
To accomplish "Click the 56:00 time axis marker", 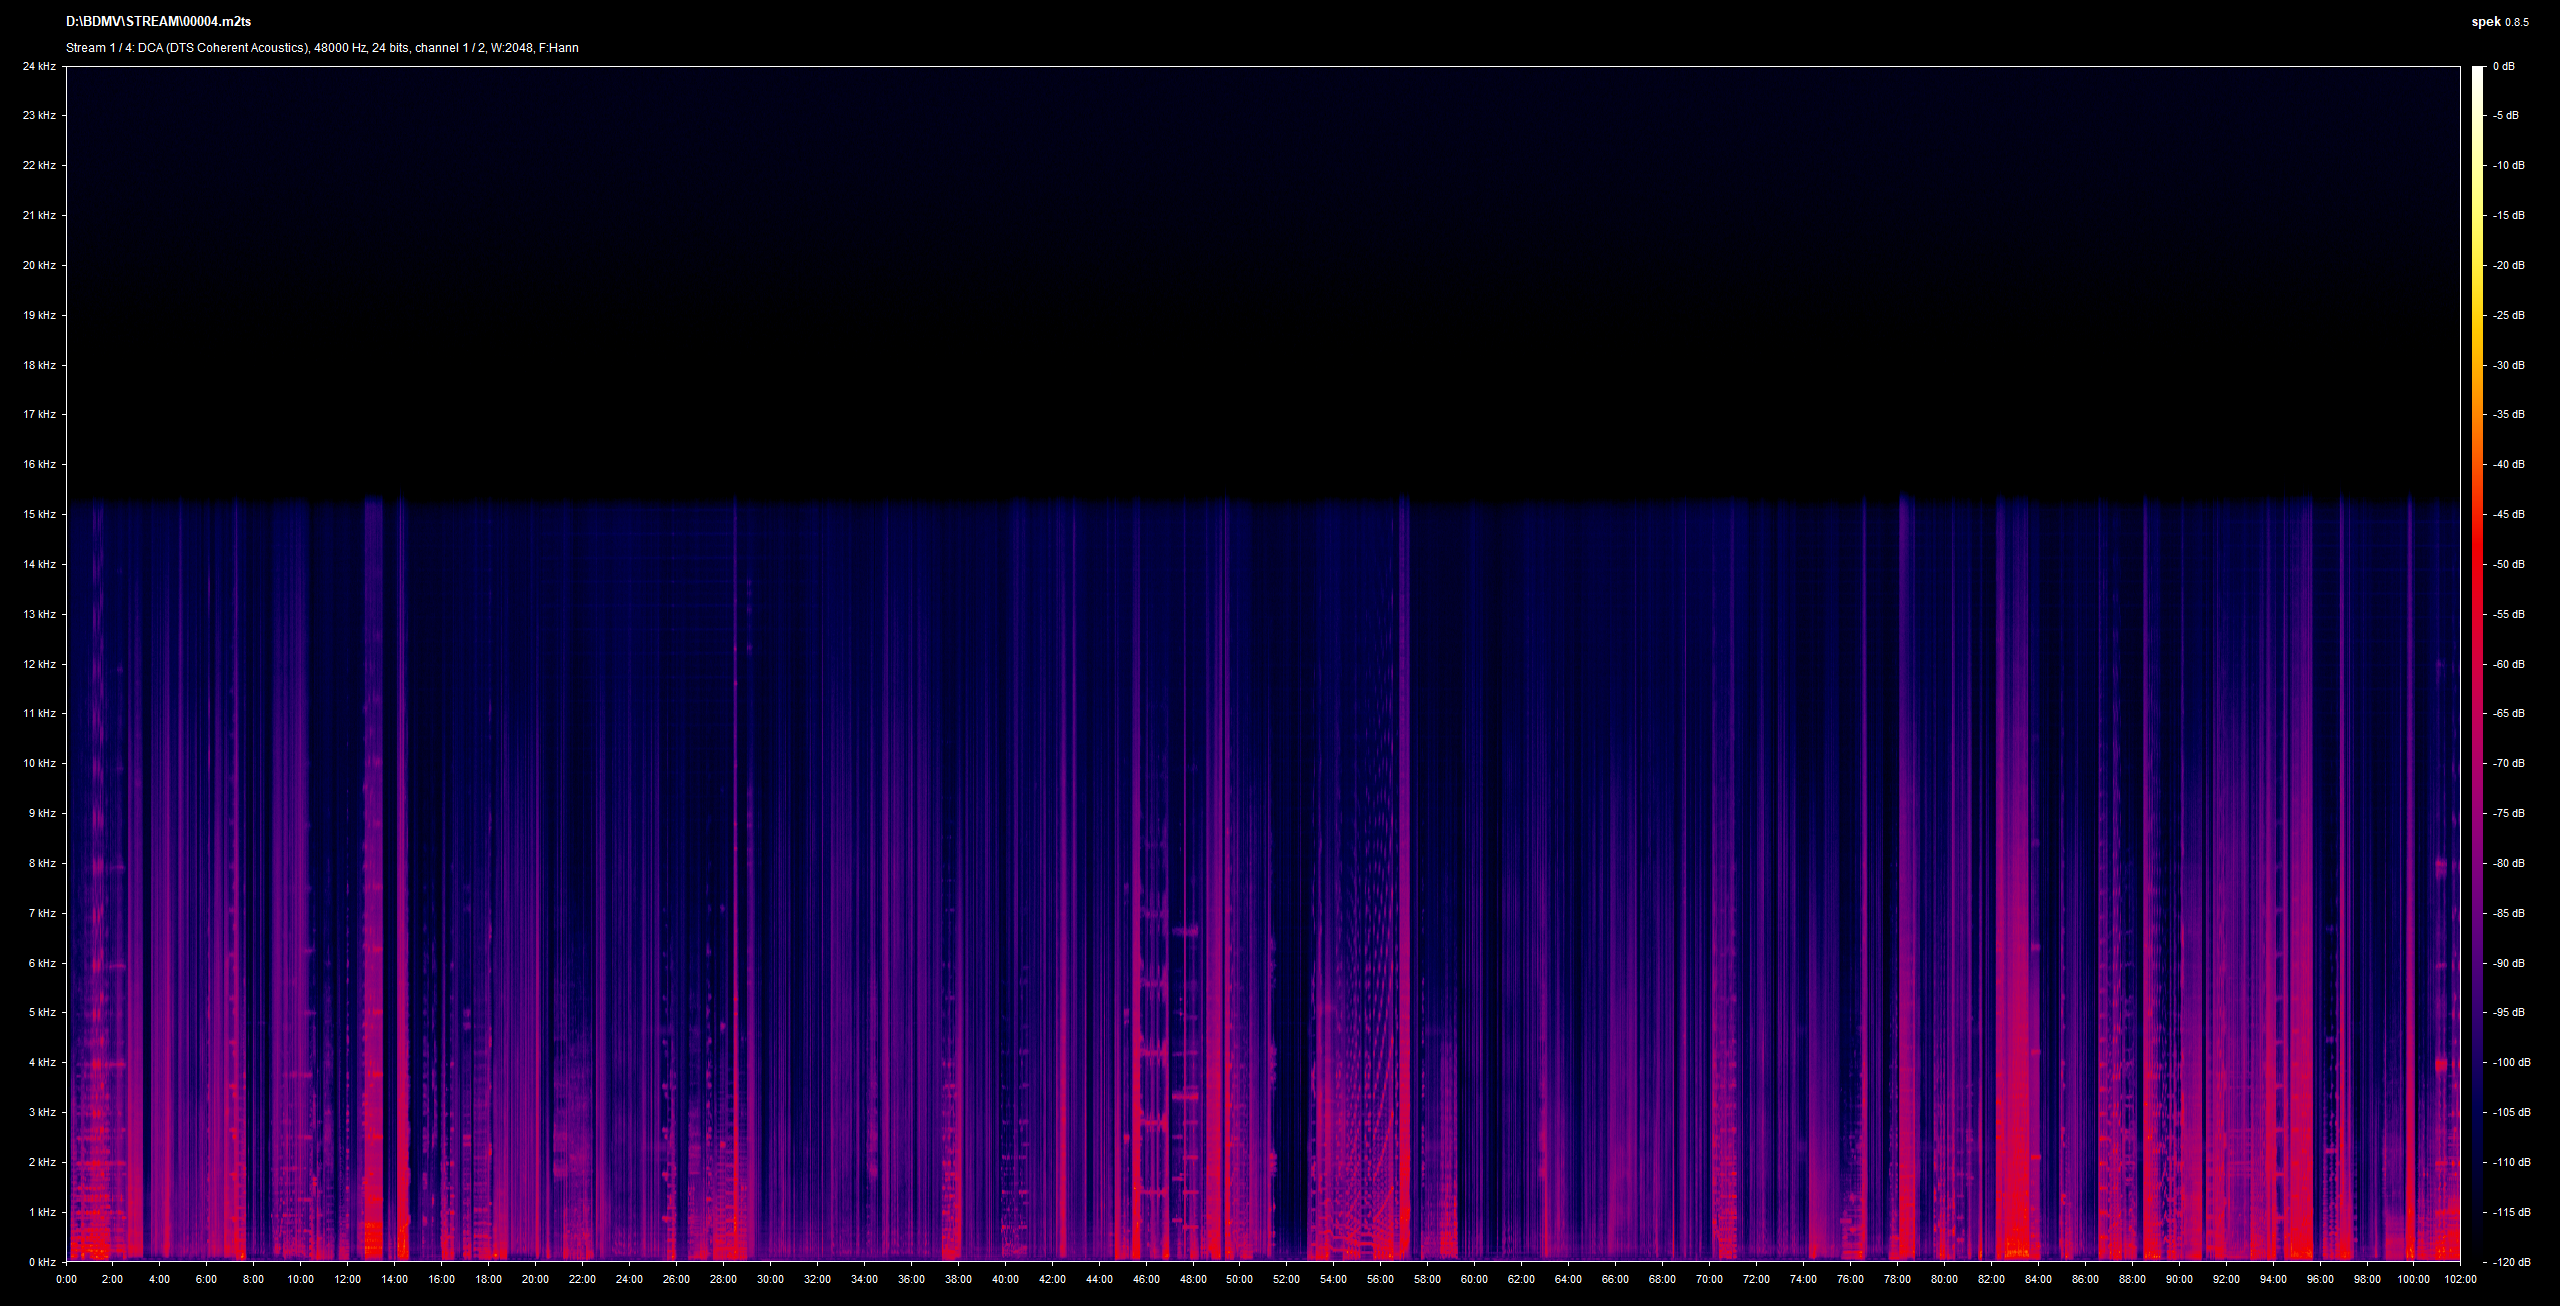I will (x=1380, y=1279).
